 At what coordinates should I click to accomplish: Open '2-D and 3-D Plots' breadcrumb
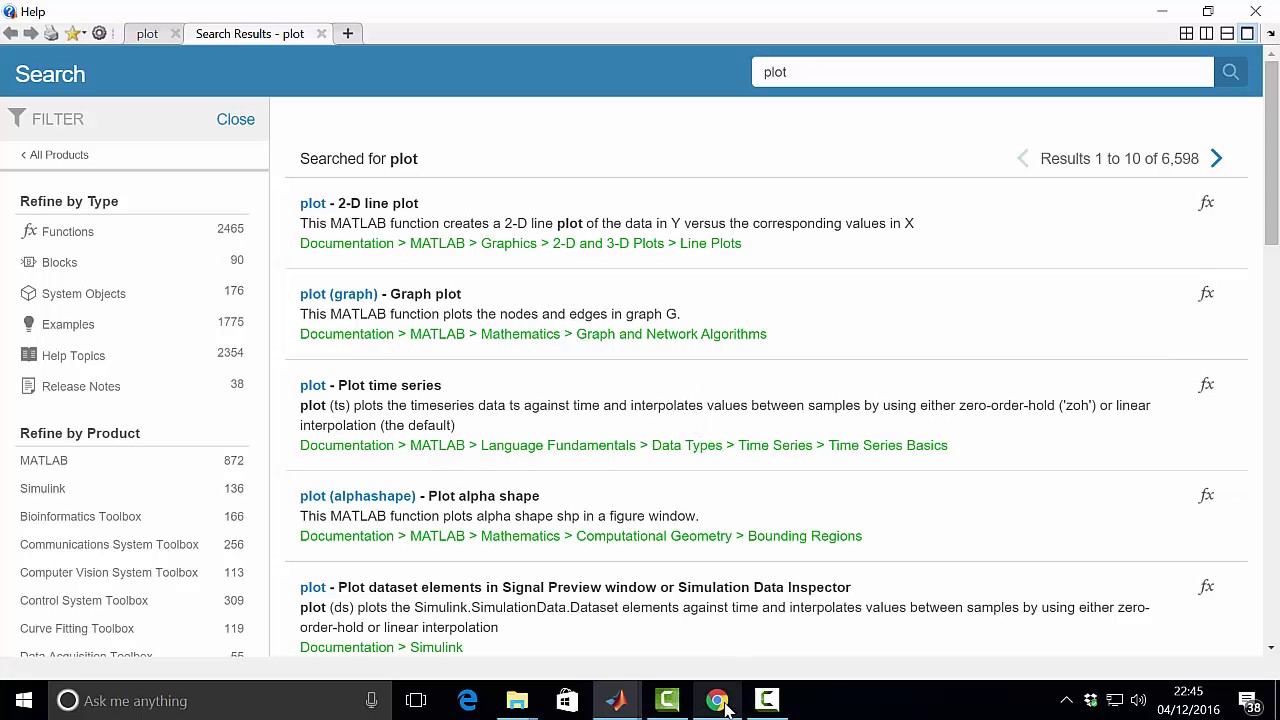608,243
